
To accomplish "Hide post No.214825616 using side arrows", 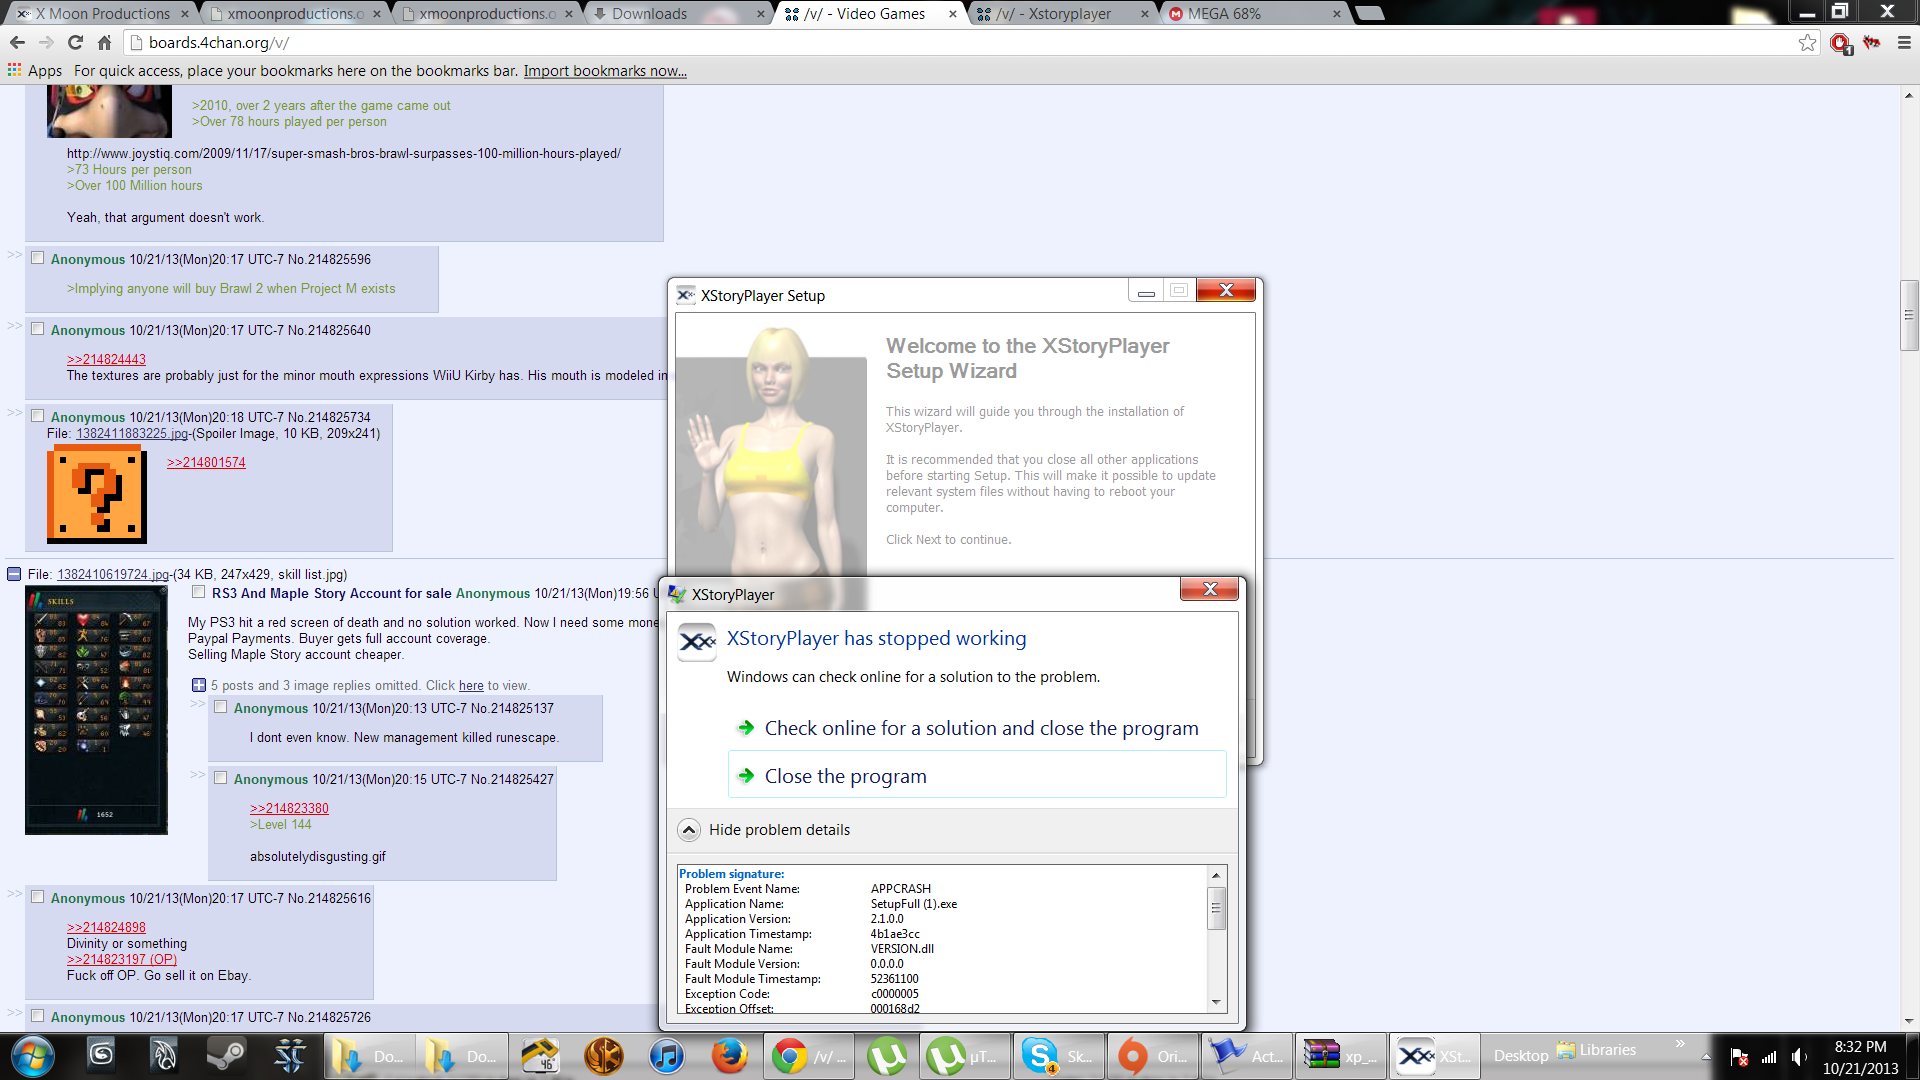I will 14,894.
